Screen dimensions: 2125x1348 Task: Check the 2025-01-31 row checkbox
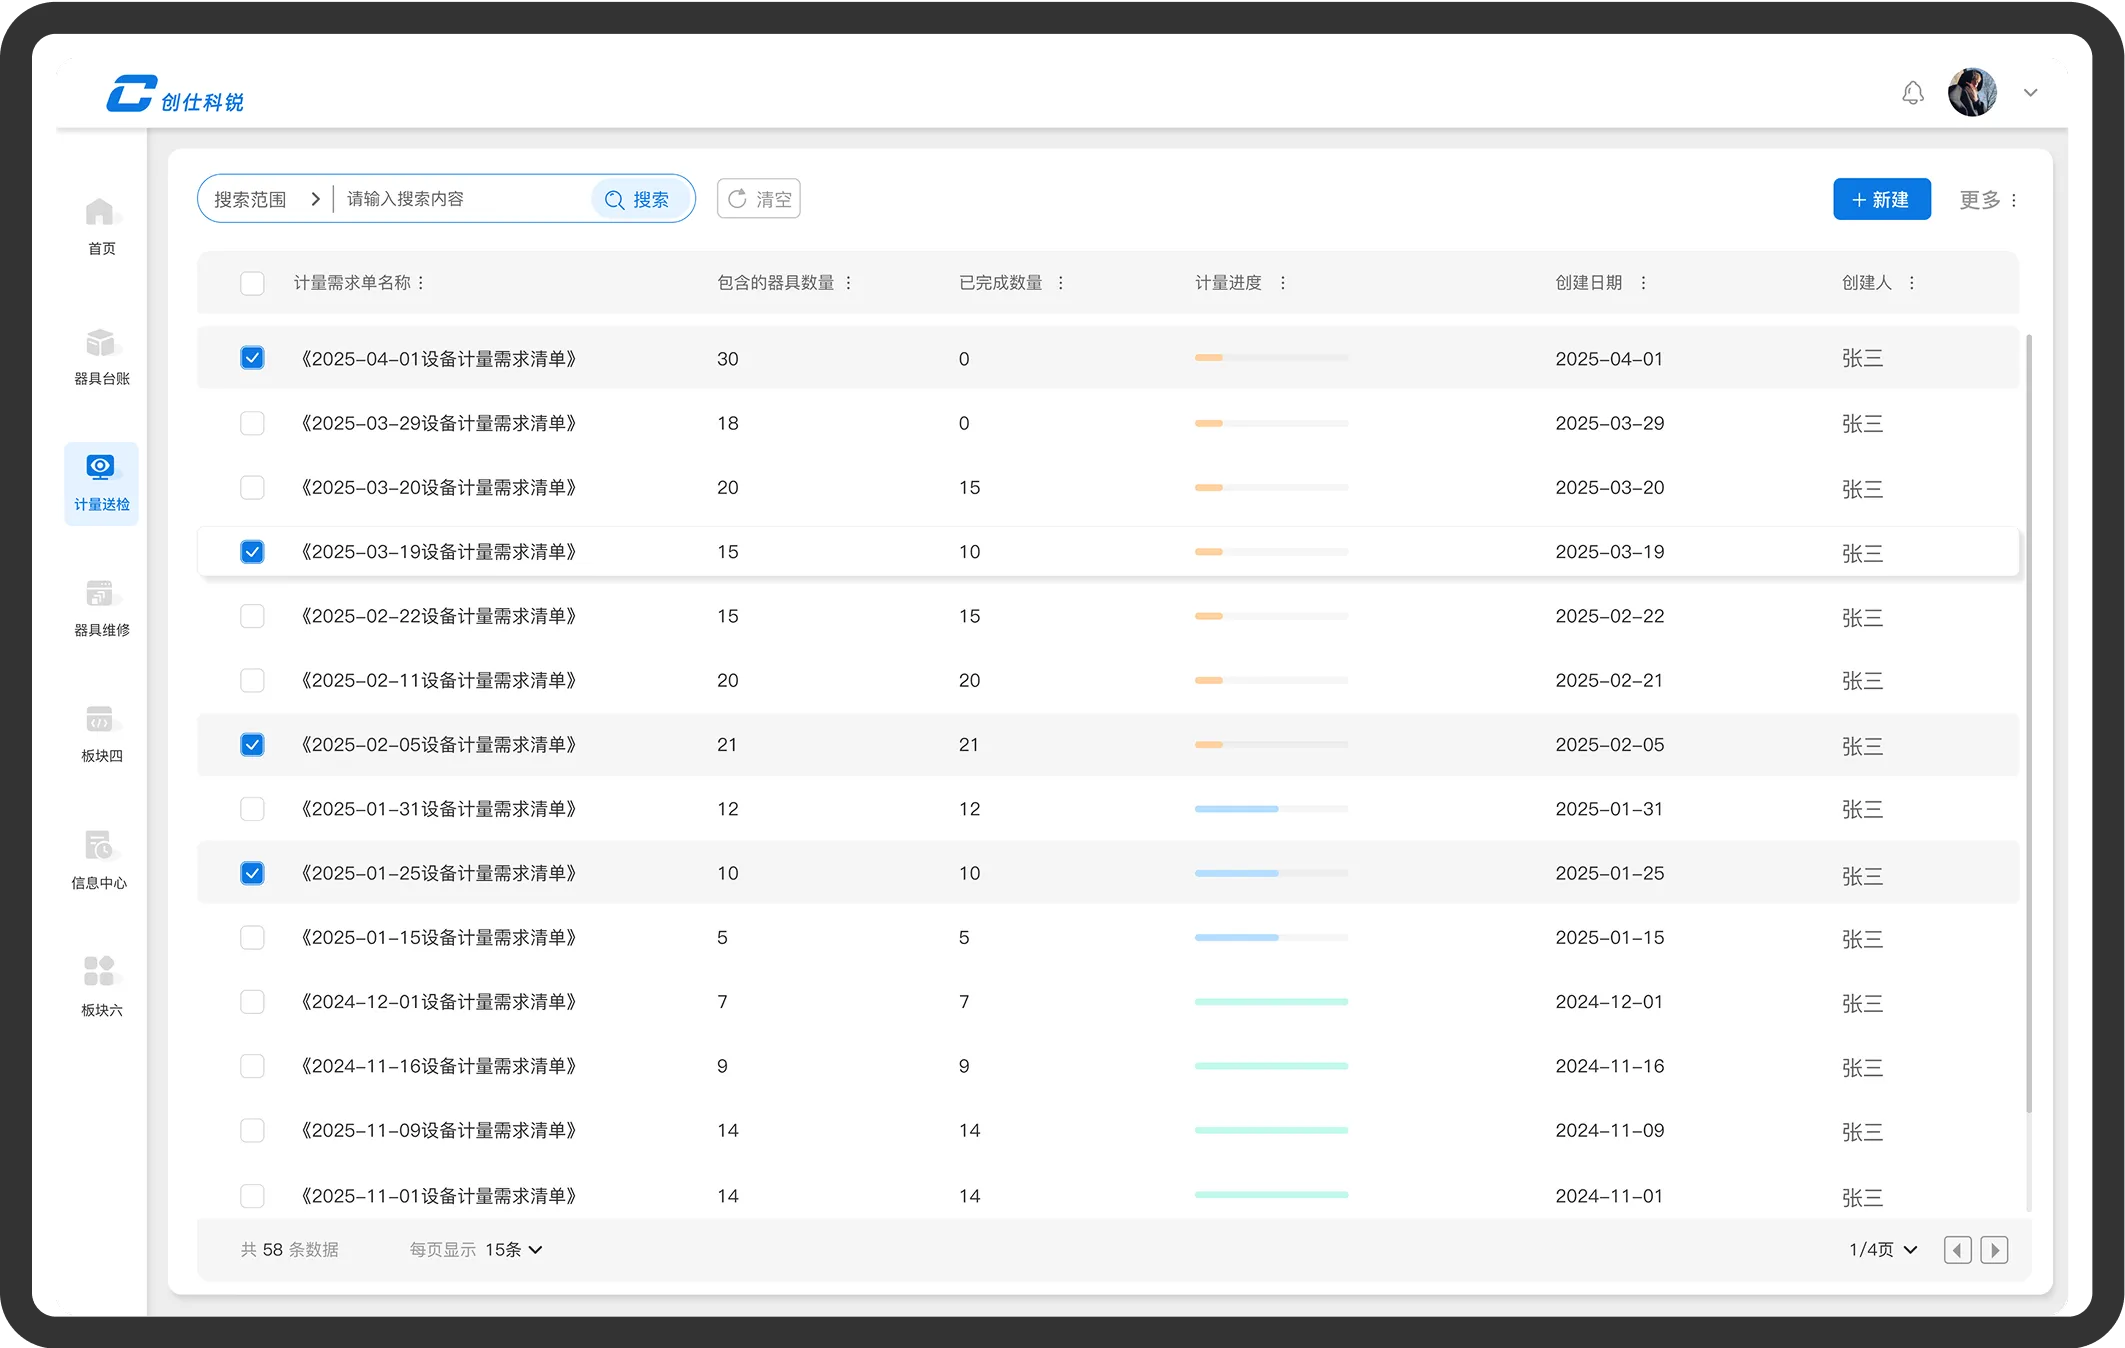tap(252, 809)
